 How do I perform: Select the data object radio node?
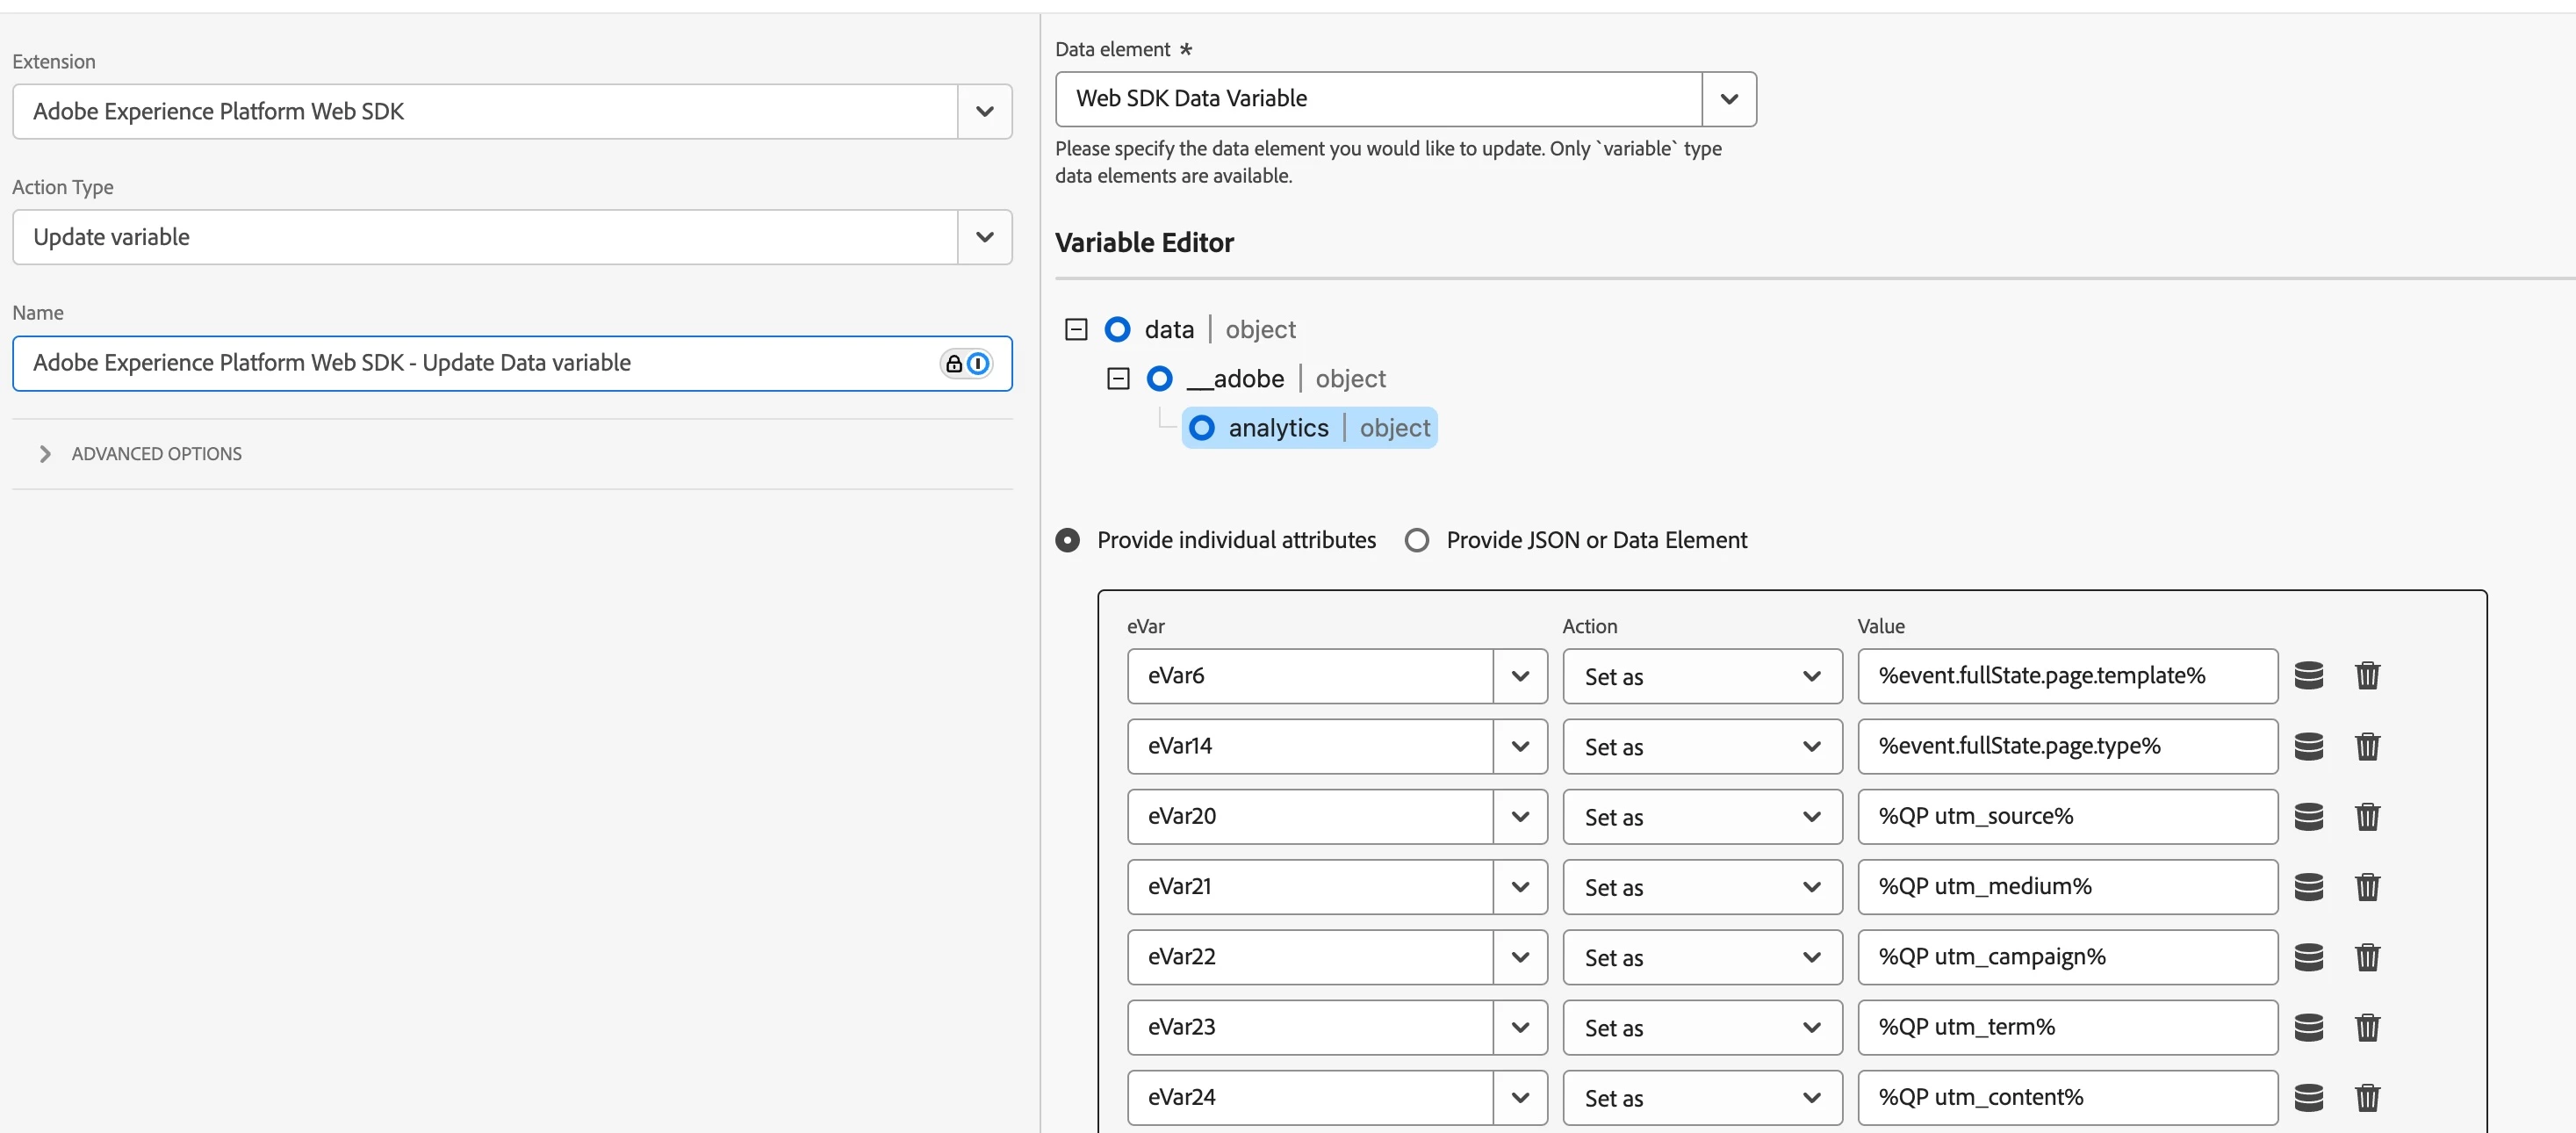coord(1117,329)
